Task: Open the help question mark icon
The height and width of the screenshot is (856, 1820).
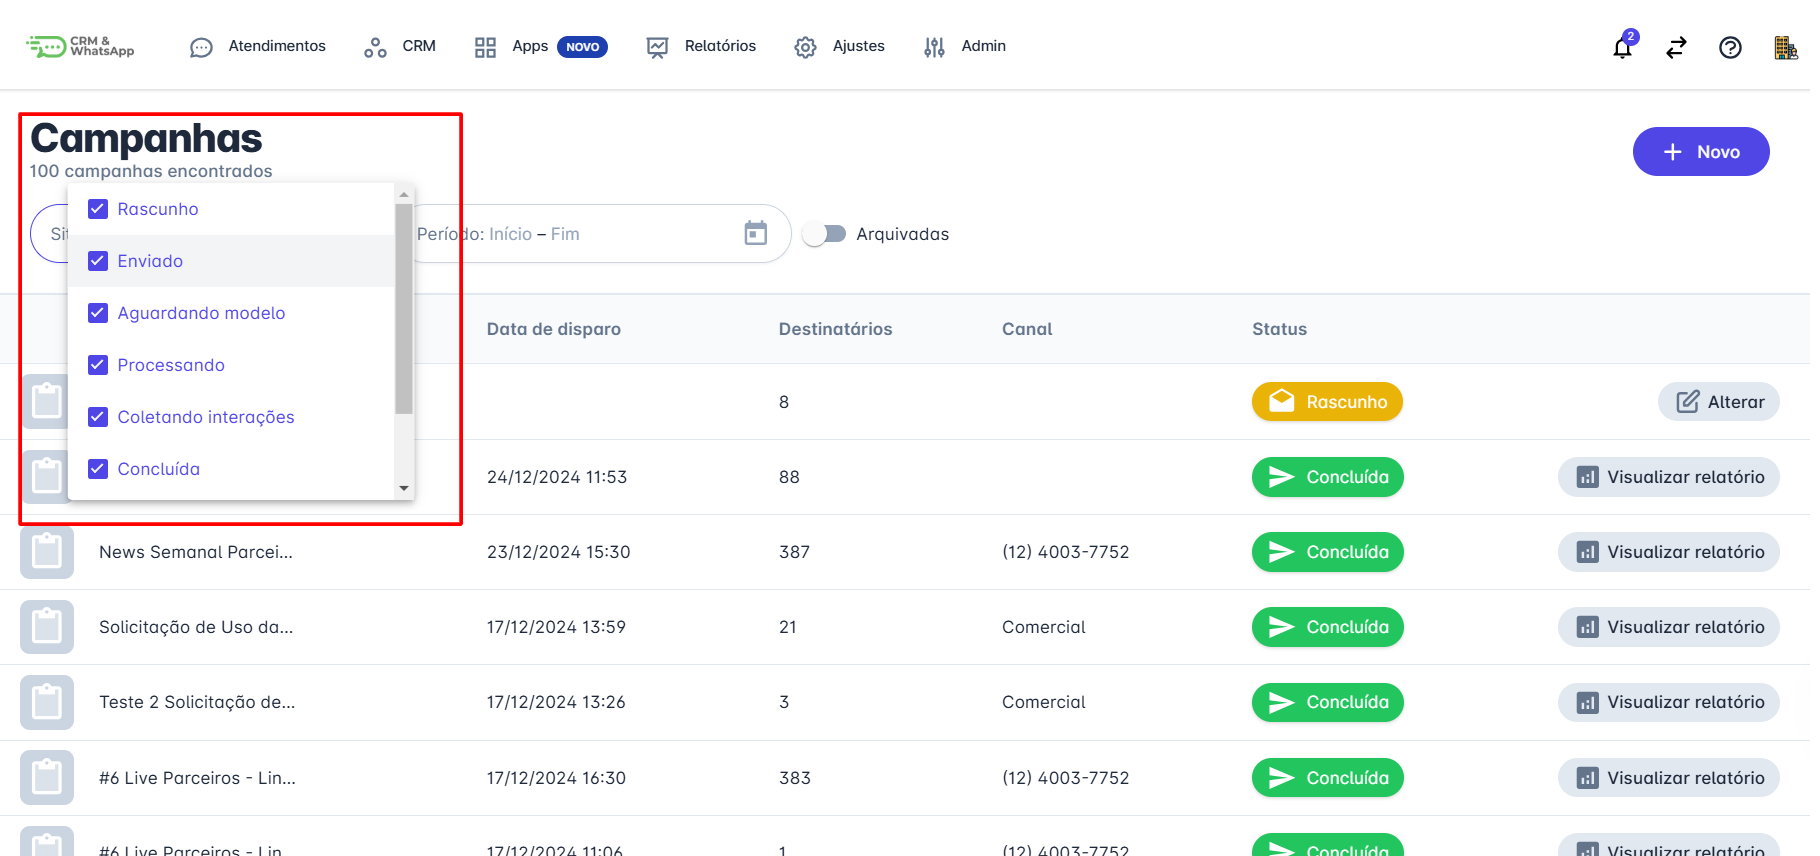Action: coord(1730,47)
